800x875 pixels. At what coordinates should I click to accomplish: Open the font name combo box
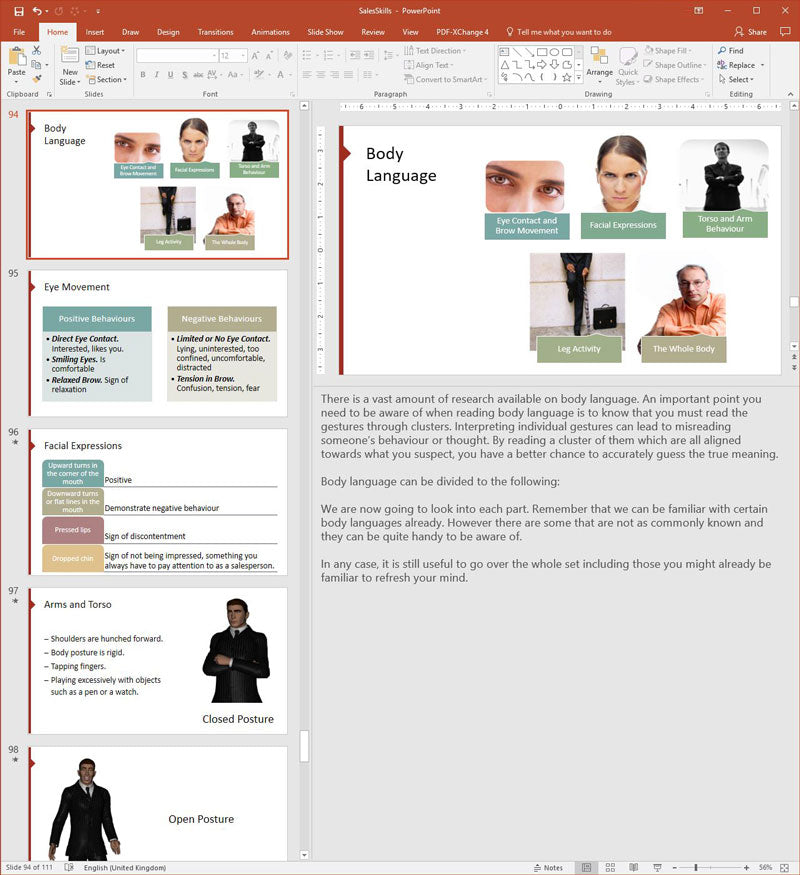[177, 56]
